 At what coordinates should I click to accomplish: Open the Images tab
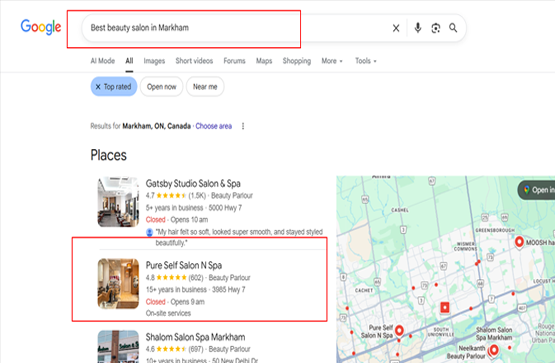pyautogui.click(x=154, y=61)
